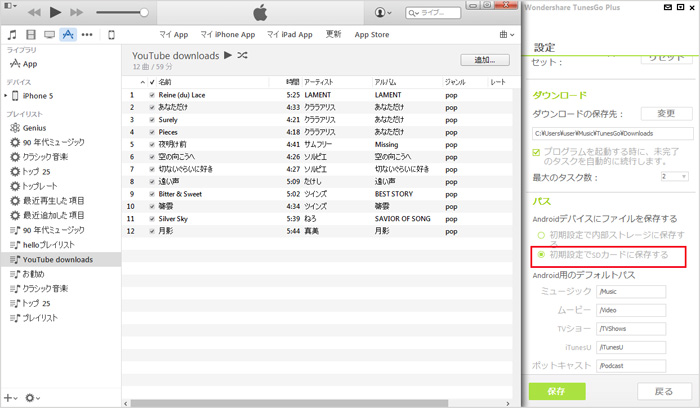Open the App Store tab
The height and width of the screenshot is (408, 700).
click(x=372, y=34)
